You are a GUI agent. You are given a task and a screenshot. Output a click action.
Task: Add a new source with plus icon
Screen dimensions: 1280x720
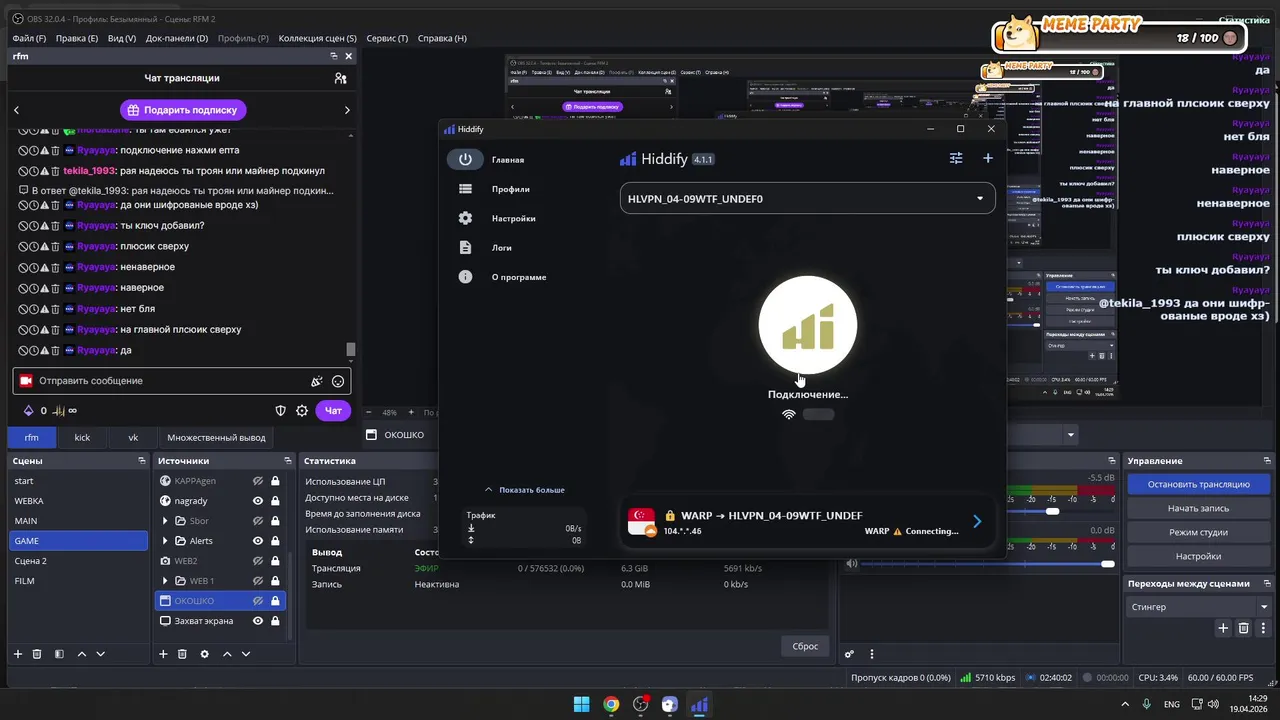click(163, 654)
